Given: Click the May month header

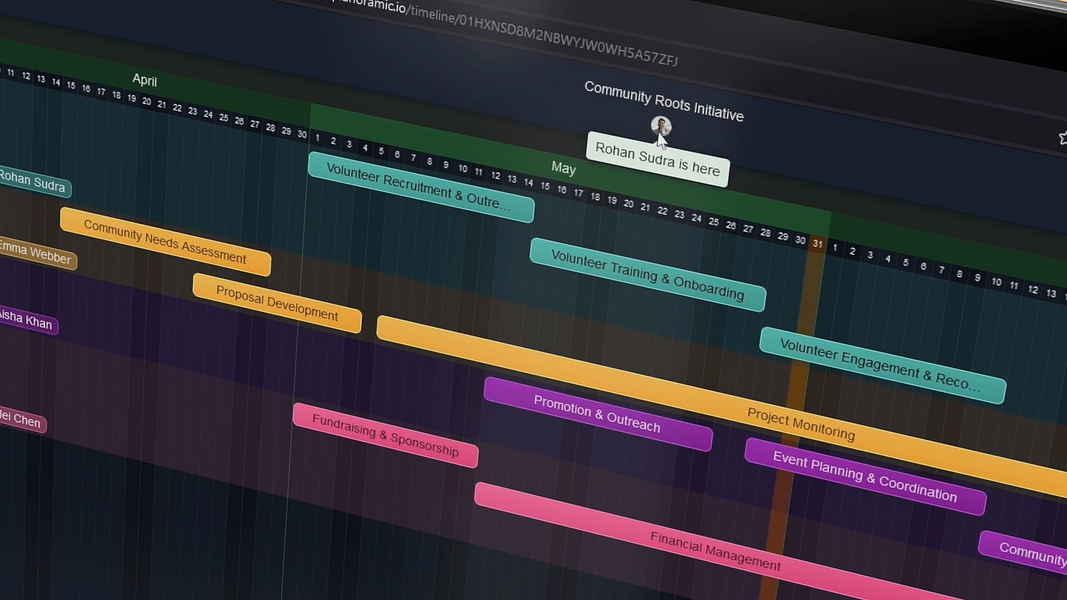Looking at the screenshot, I should tap(563, 167).
